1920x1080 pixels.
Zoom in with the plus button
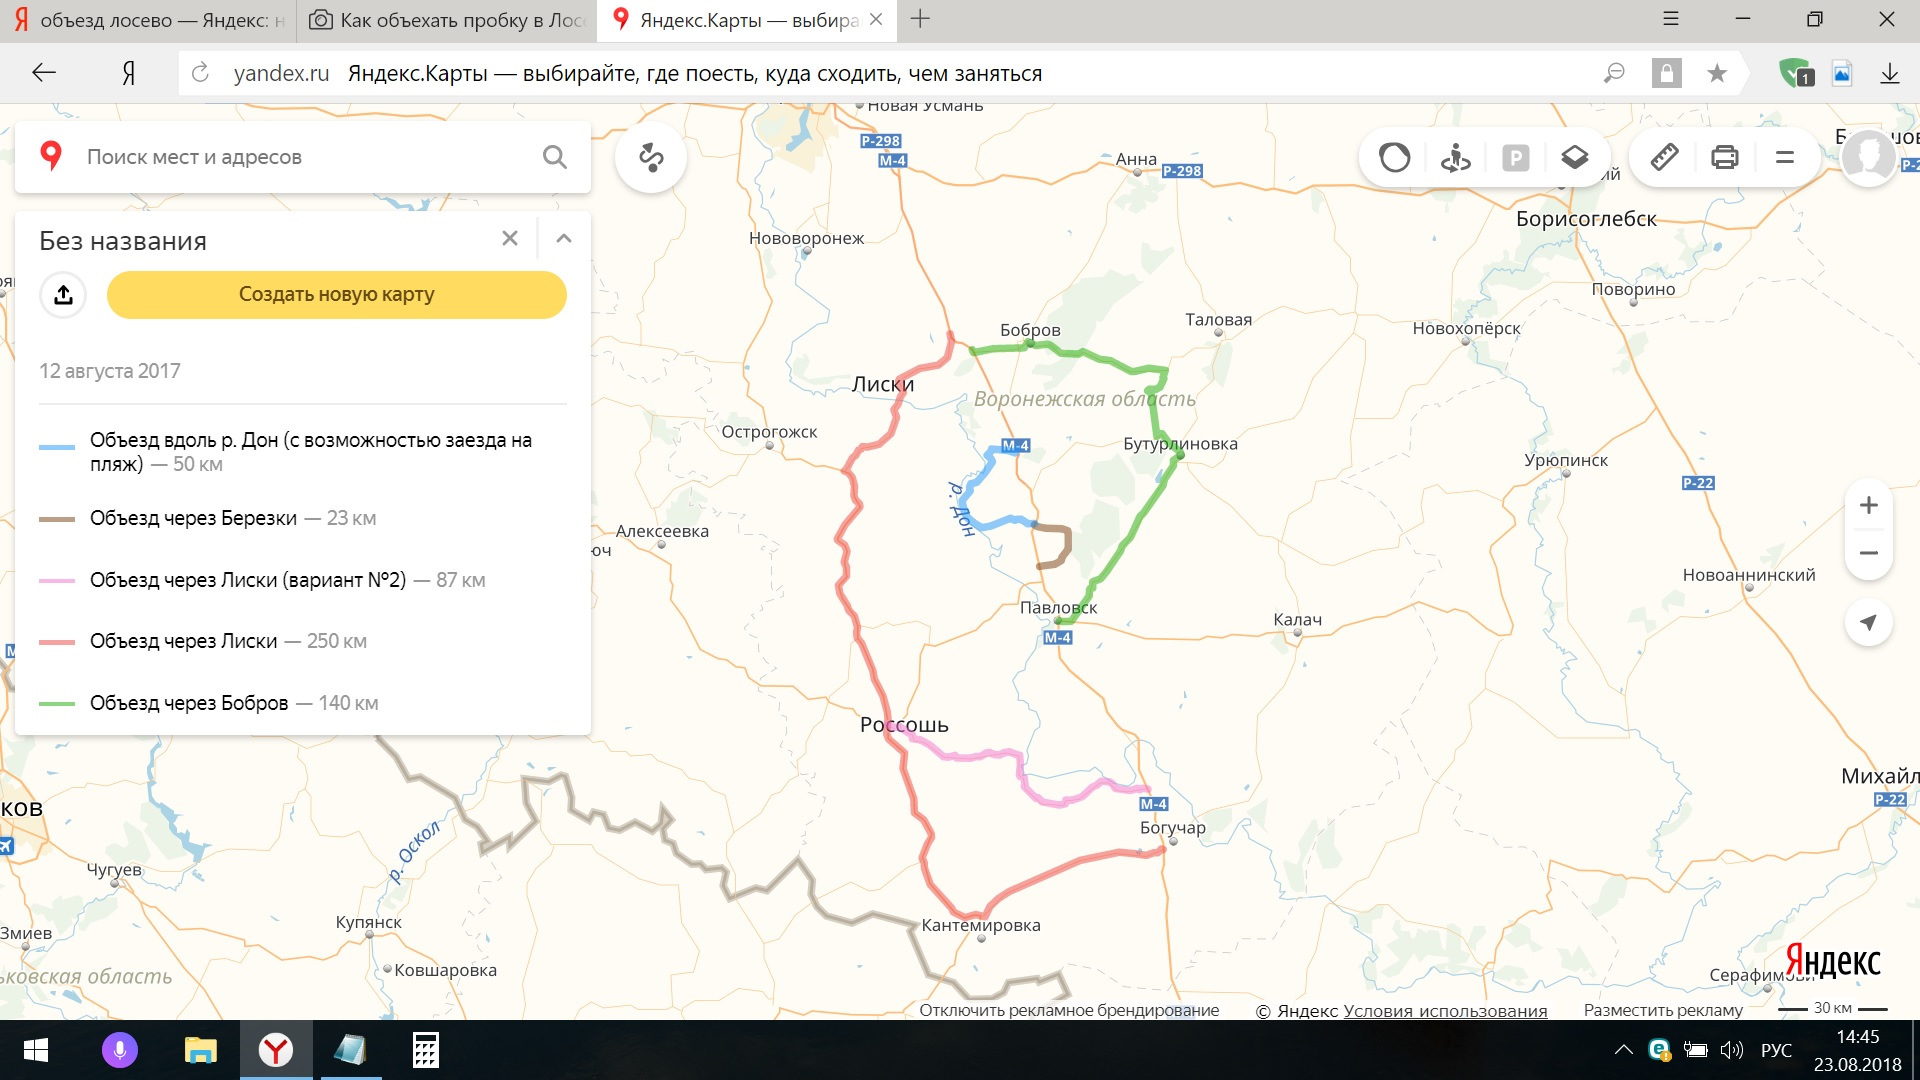(1868, 505)
